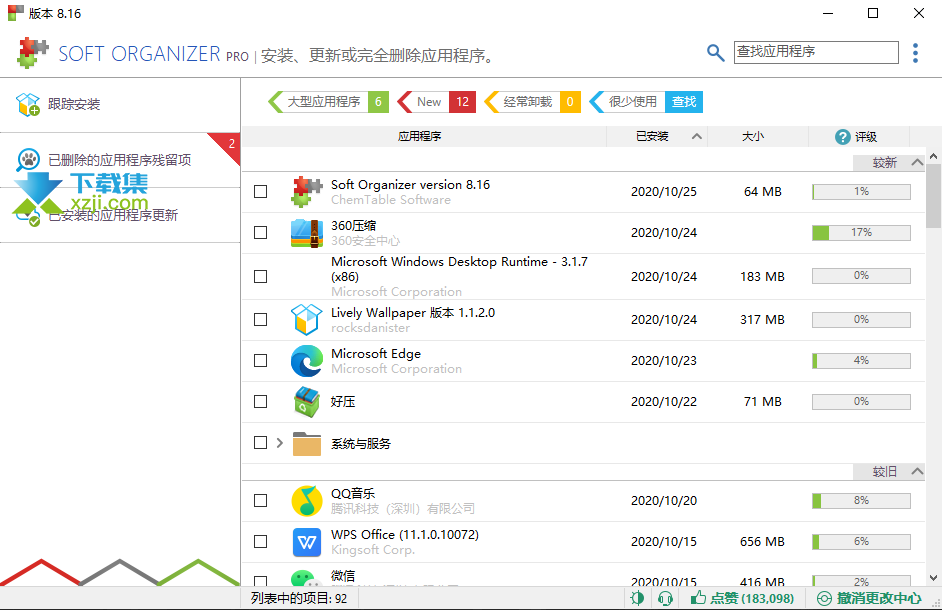Click the 查找 button for 很少使用
This screenshot has width=942, height=610.
click(684, 102)
